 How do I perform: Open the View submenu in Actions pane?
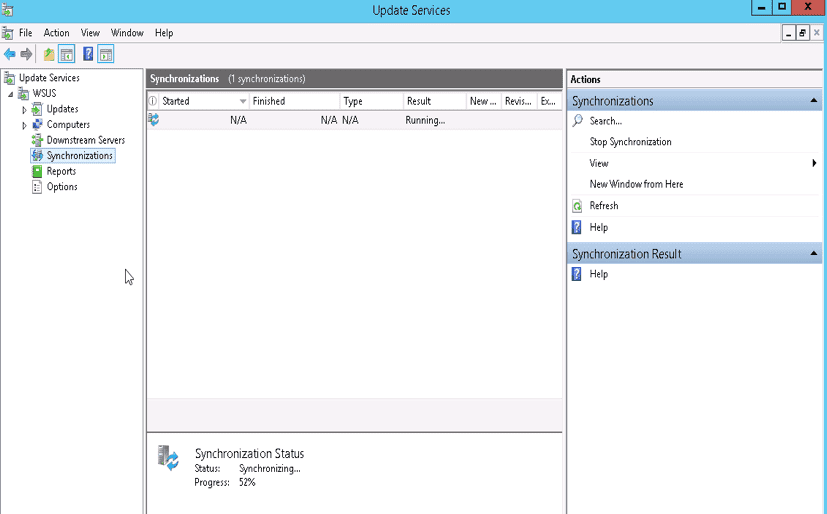click(x=599, y=163)
